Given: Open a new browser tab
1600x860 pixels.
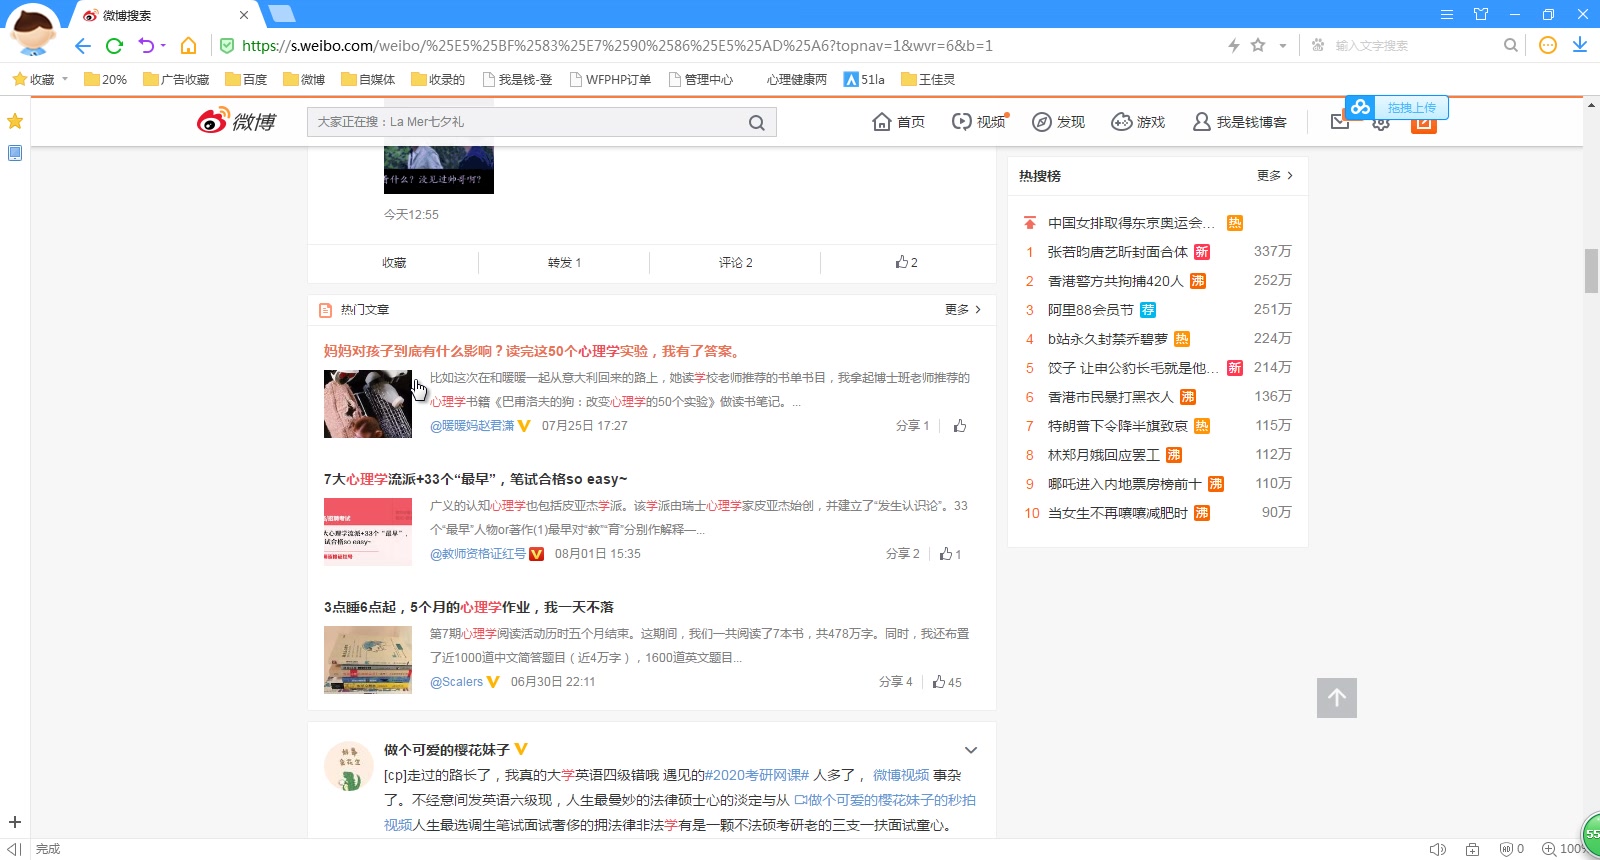Looking at the screenshot, I should point(282,14).
